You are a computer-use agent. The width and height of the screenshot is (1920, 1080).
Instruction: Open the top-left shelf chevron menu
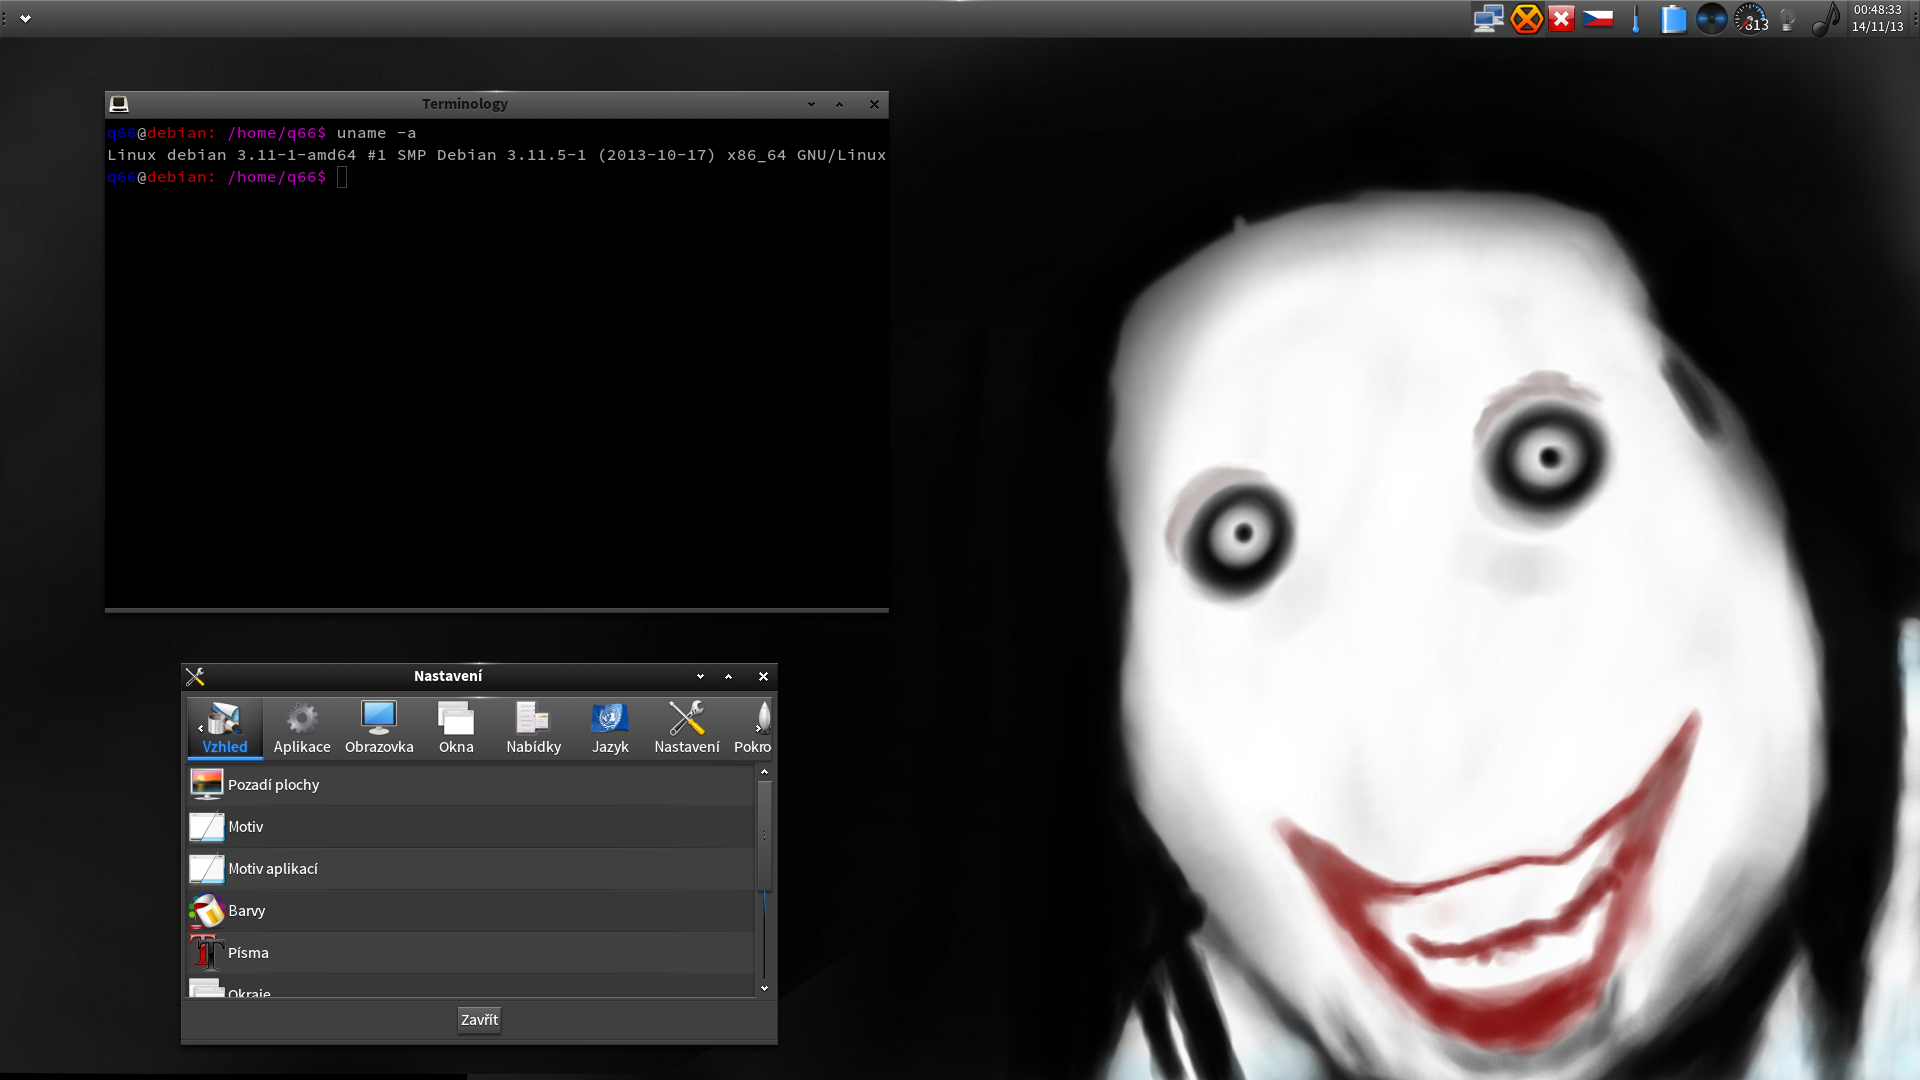click(25, 18)
